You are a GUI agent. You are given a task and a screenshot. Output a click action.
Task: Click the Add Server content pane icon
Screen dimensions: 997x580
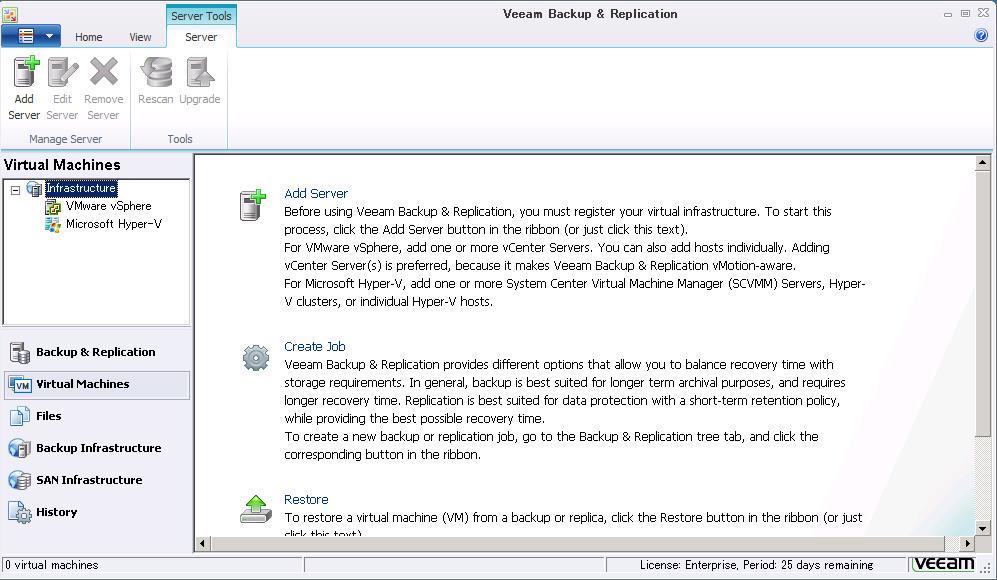coord(252,205)
